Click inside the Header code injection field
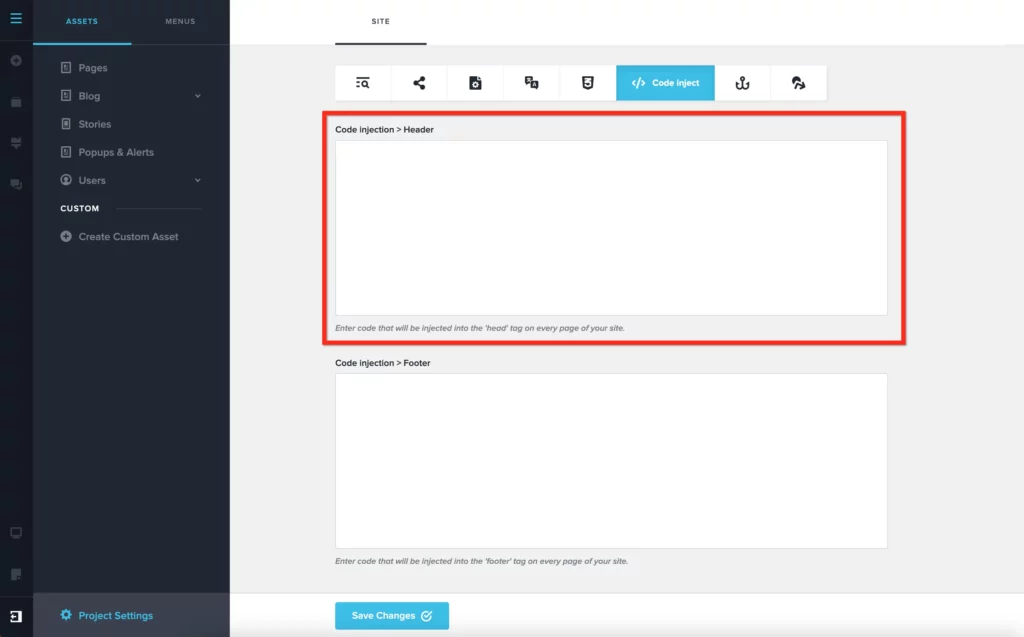Viewport: 1024px width, 637px height. 611,228
